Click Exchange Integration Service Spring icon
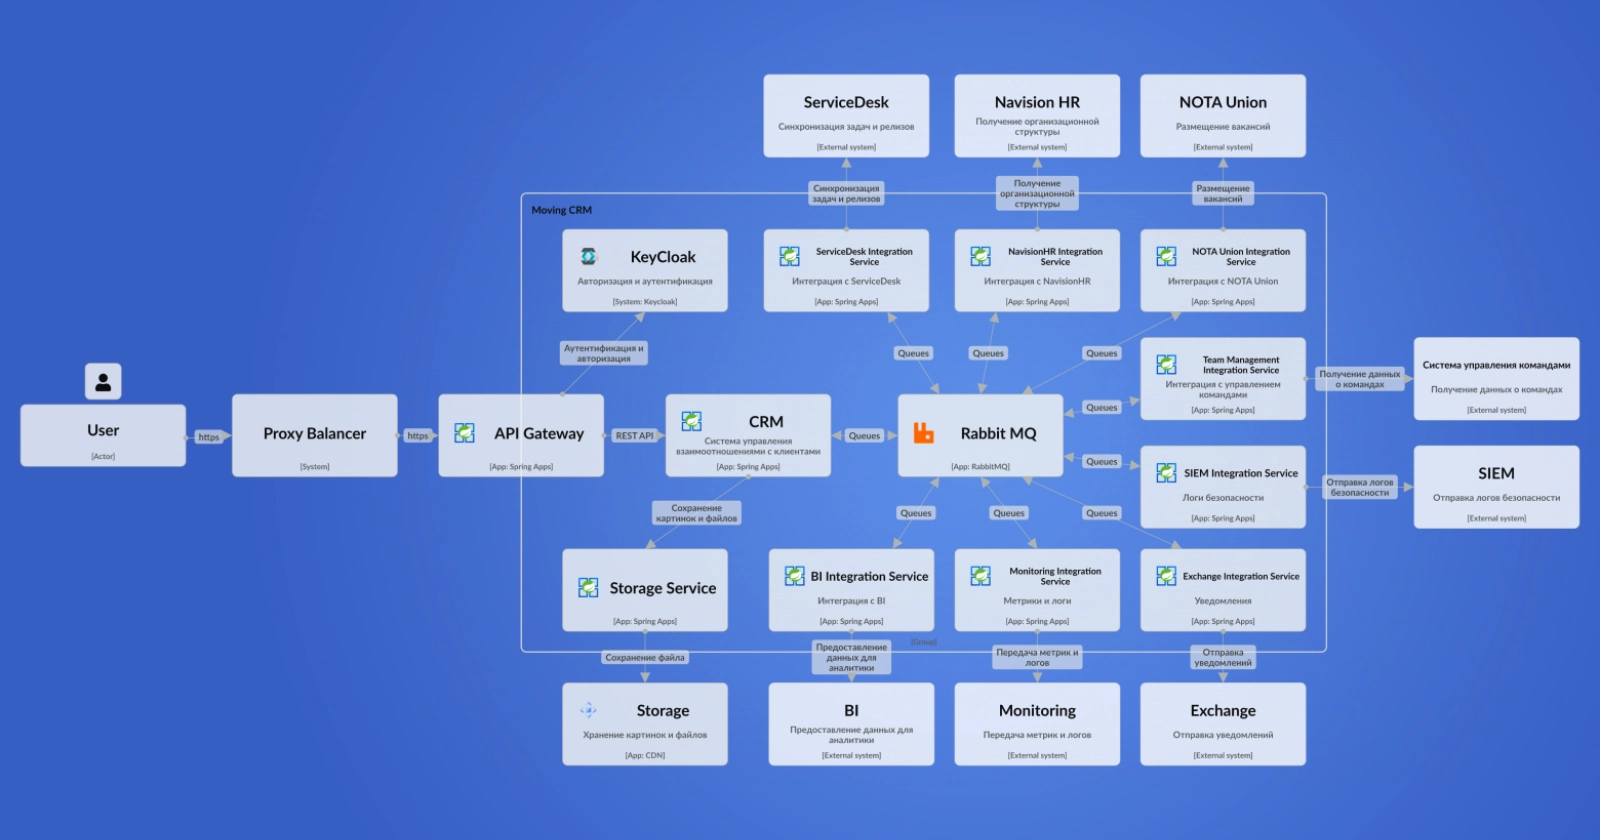The height and width of the screenshot is (840, 1600). [1166, 575]
